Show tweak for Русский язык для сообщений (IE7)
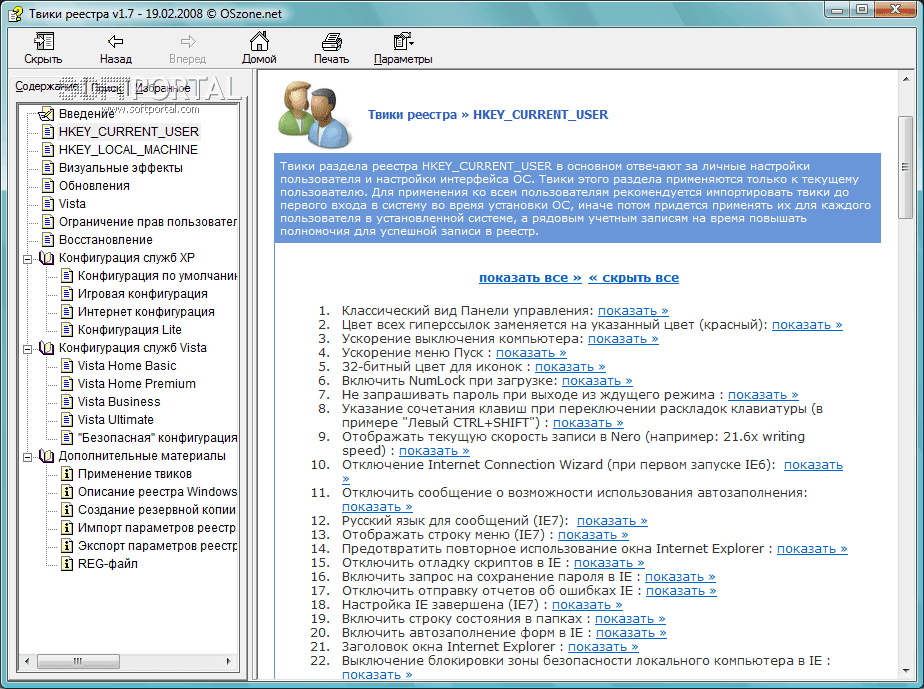 [612, 521]
